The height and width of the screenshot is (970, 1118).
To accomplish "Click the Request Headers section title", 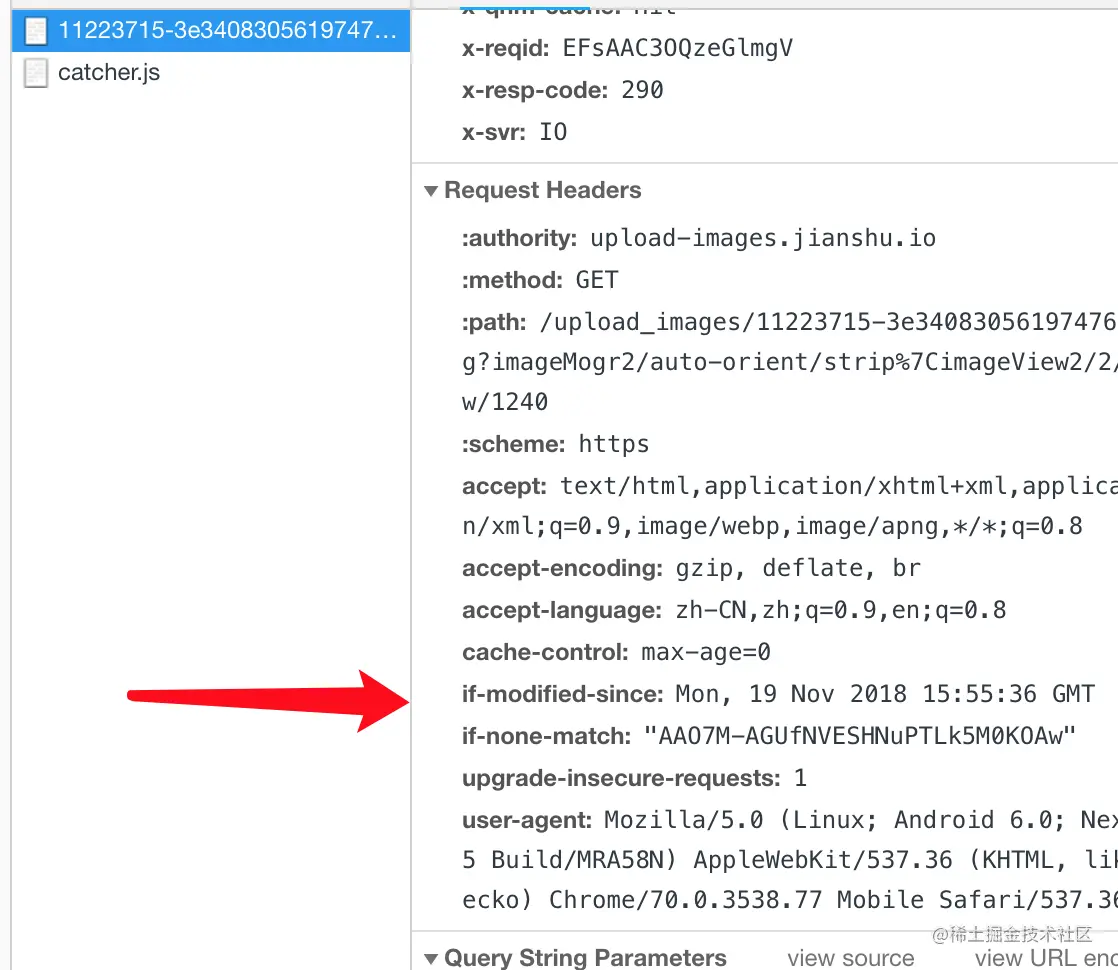I will pyautogui.click(x=543, y=190).
